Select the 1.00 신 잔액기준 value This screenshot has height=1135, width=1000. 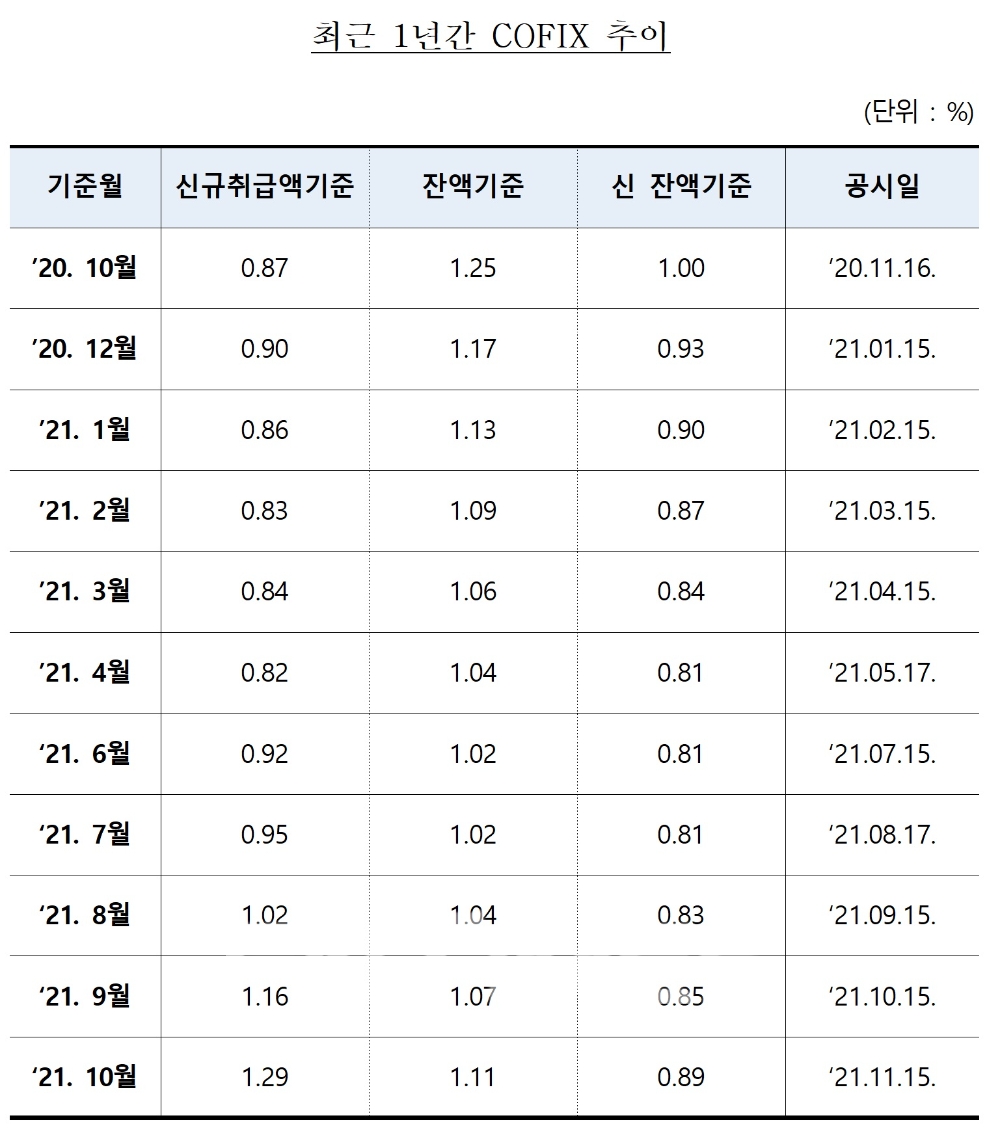tap(681, 268)
